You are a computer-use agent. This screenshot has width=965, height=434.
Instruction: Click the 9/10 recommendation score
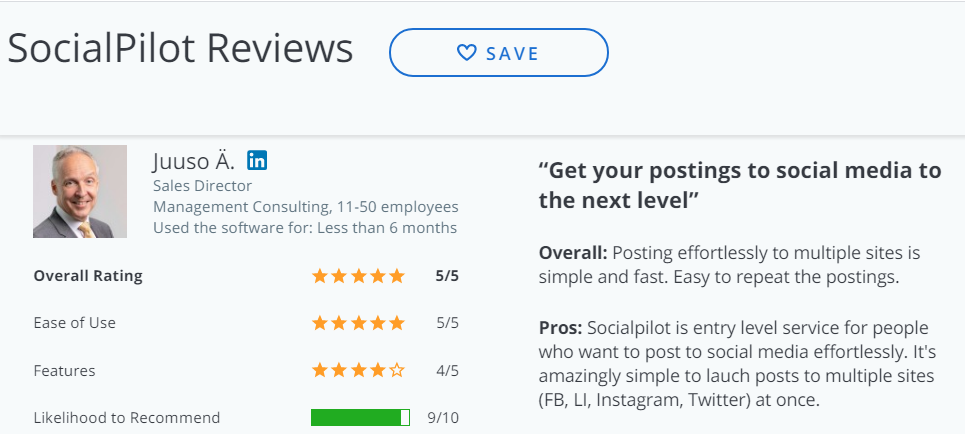(x=443, y=418)
